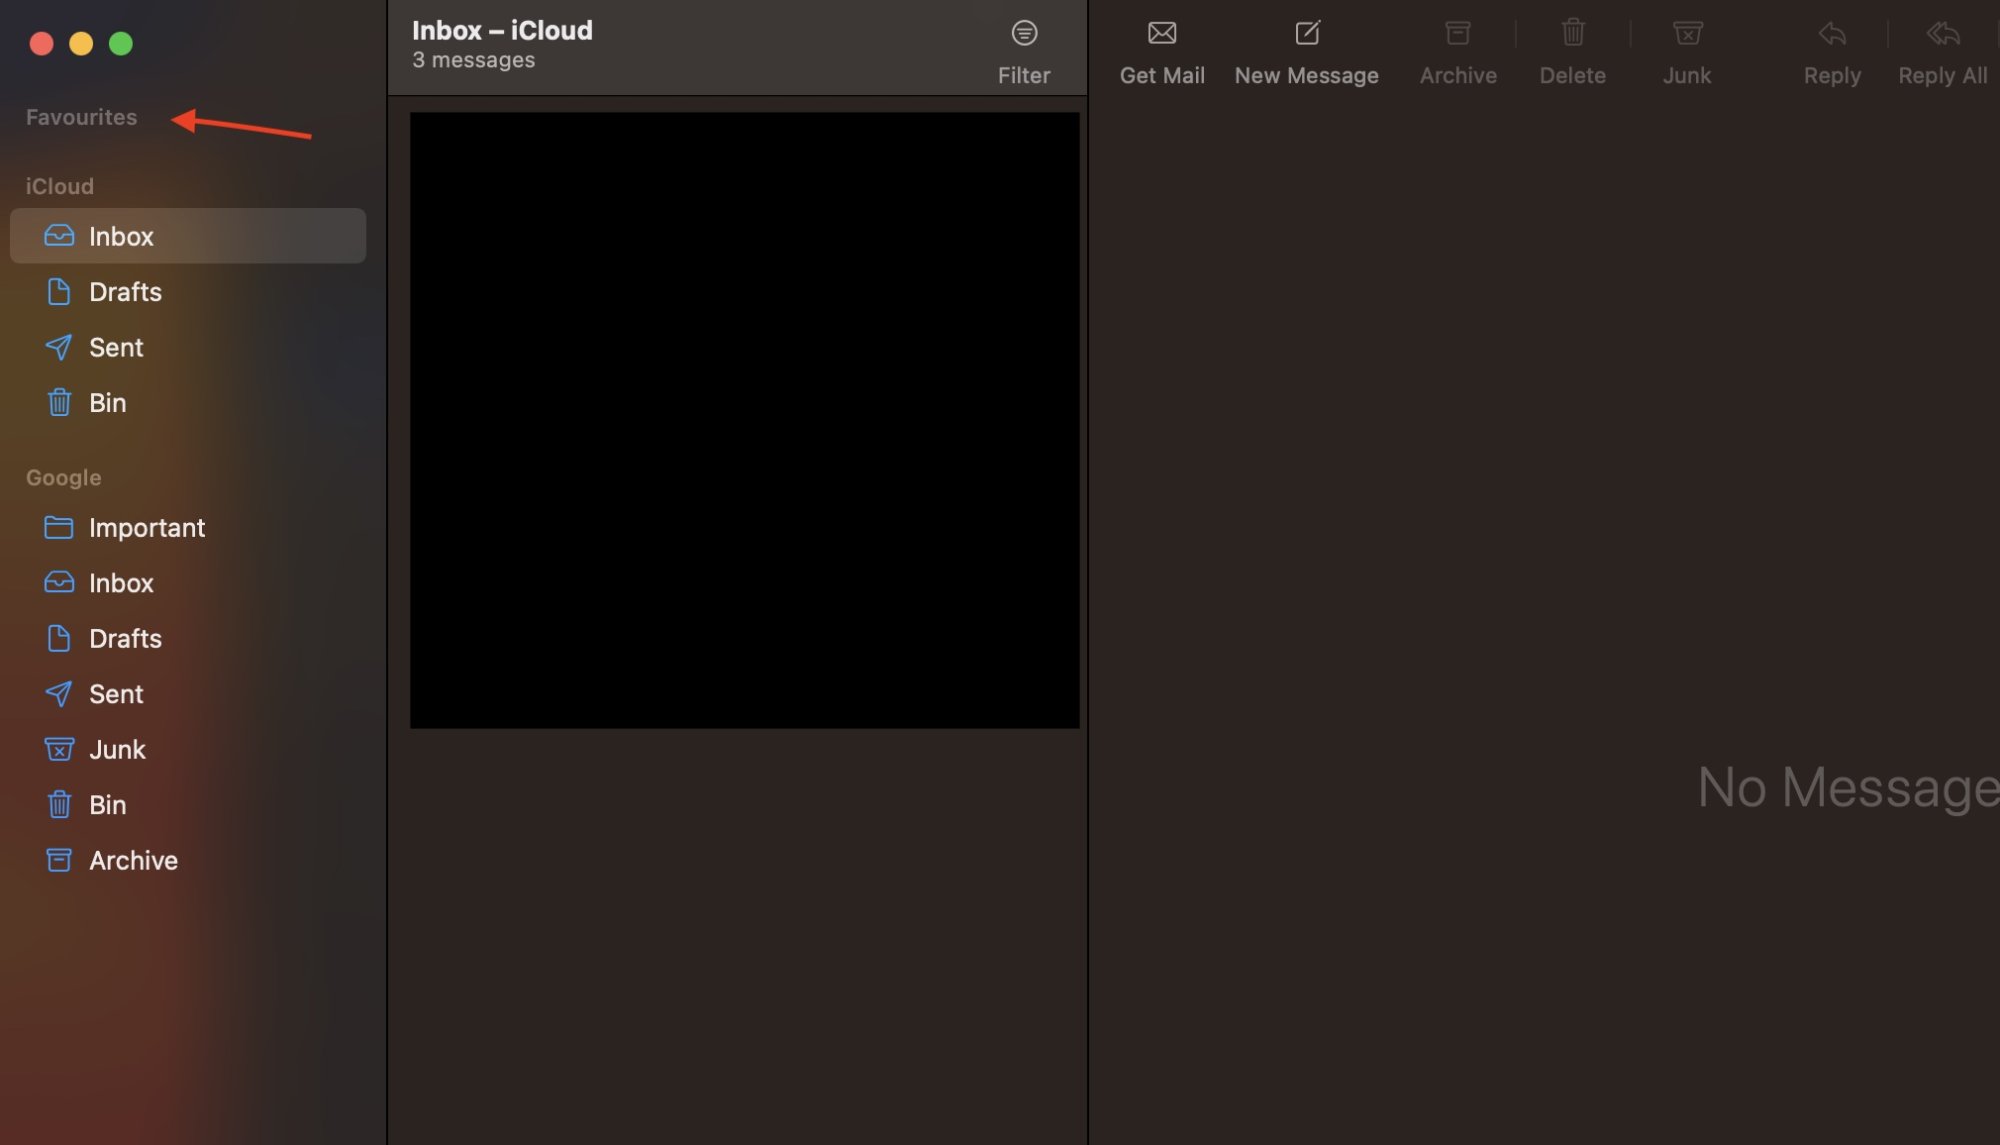Open the Google Archive folder
The height and width of the screenshot is (1145, 2000).
point(133,860)
